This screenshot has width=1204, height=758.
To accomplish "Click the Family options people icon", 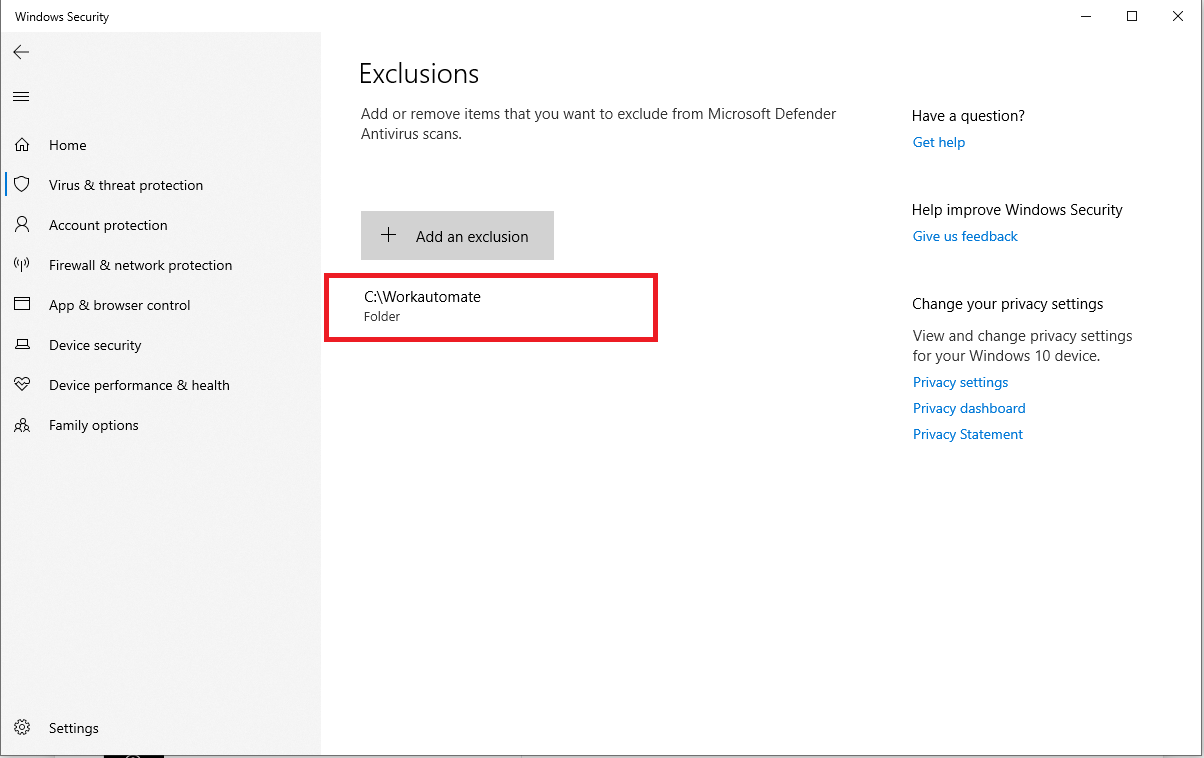I will point(22,425).
